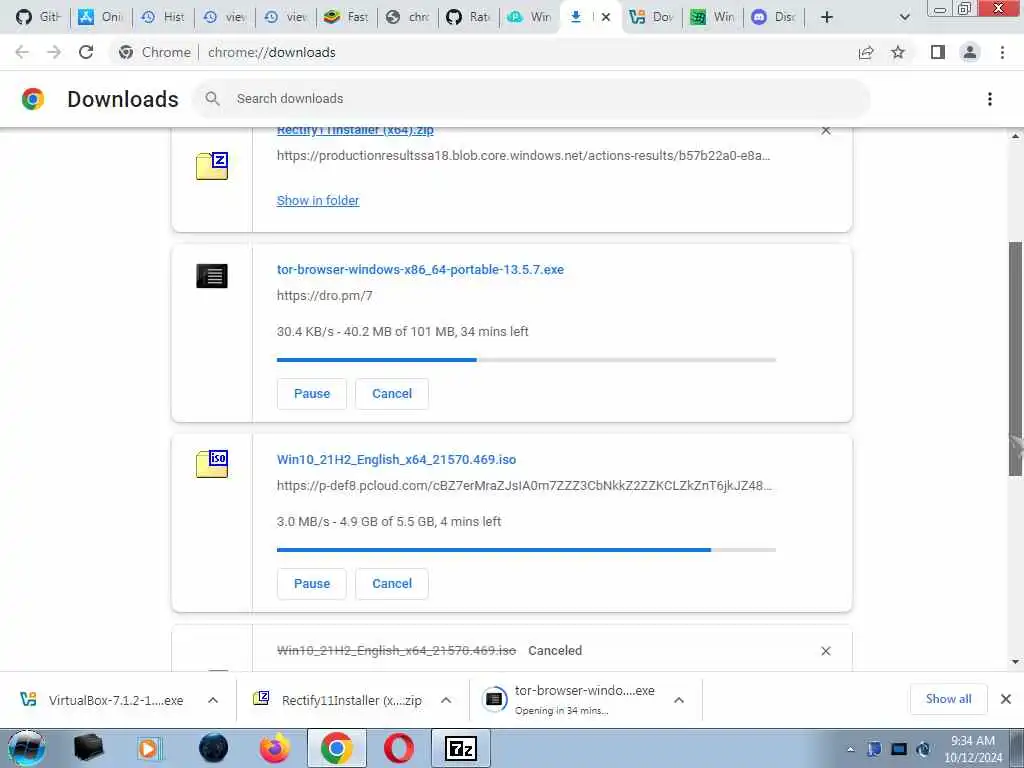
Task: Remove the canceled Win10_21H2 entry from list
Action: click(x=826, y=651)
